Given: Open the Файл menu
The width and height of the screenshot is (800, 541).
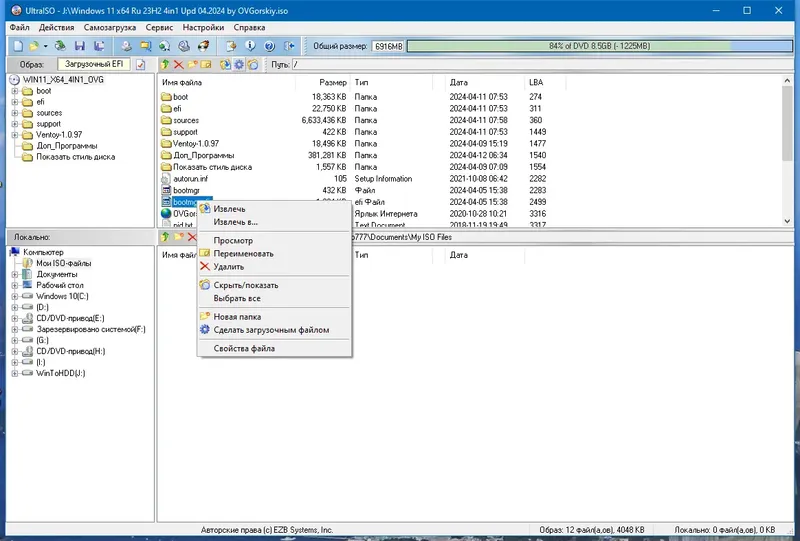Looking at the screenshot, I should [19, 28].
